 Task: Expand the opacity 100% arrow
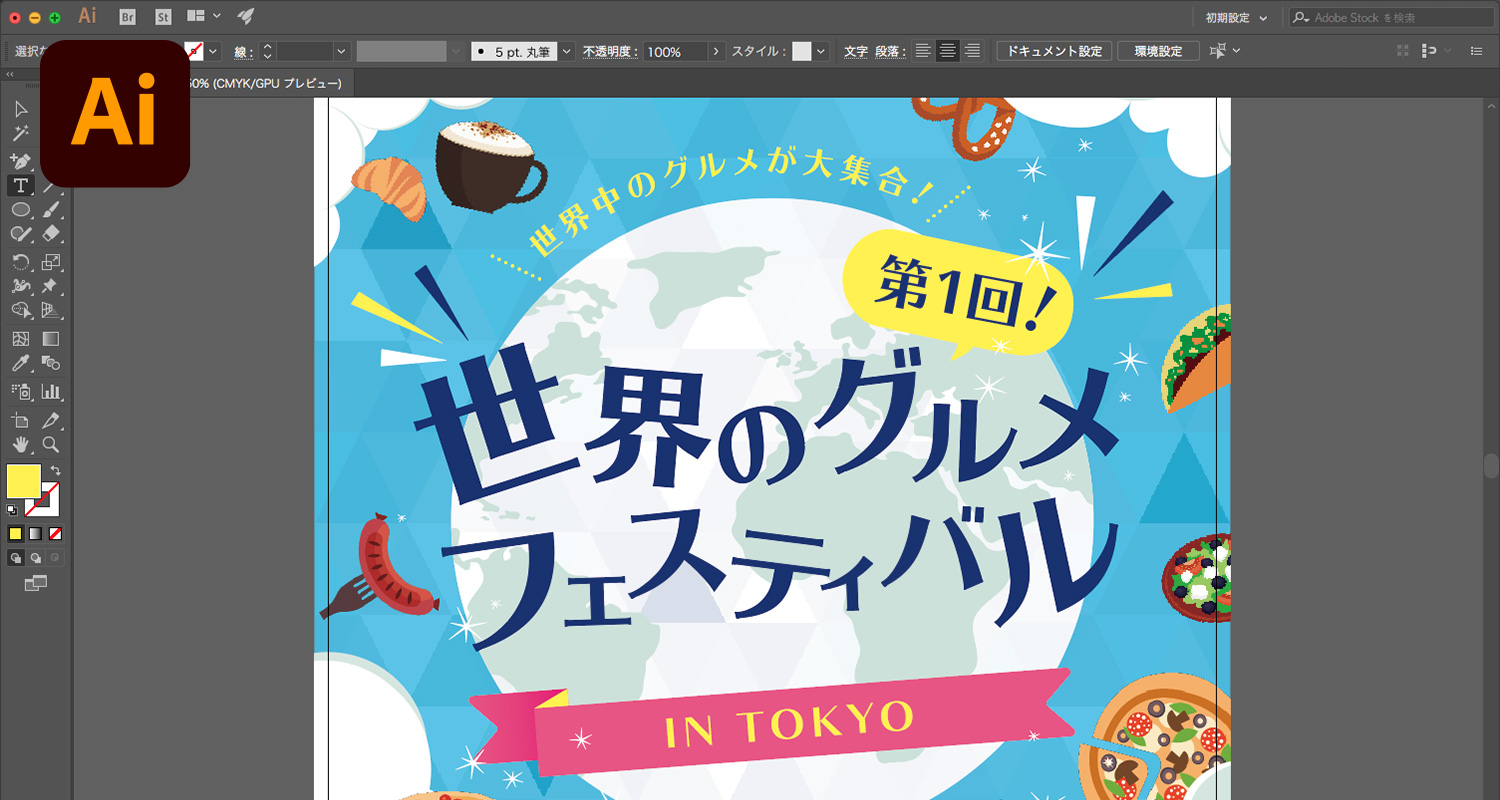click(716, 51)
